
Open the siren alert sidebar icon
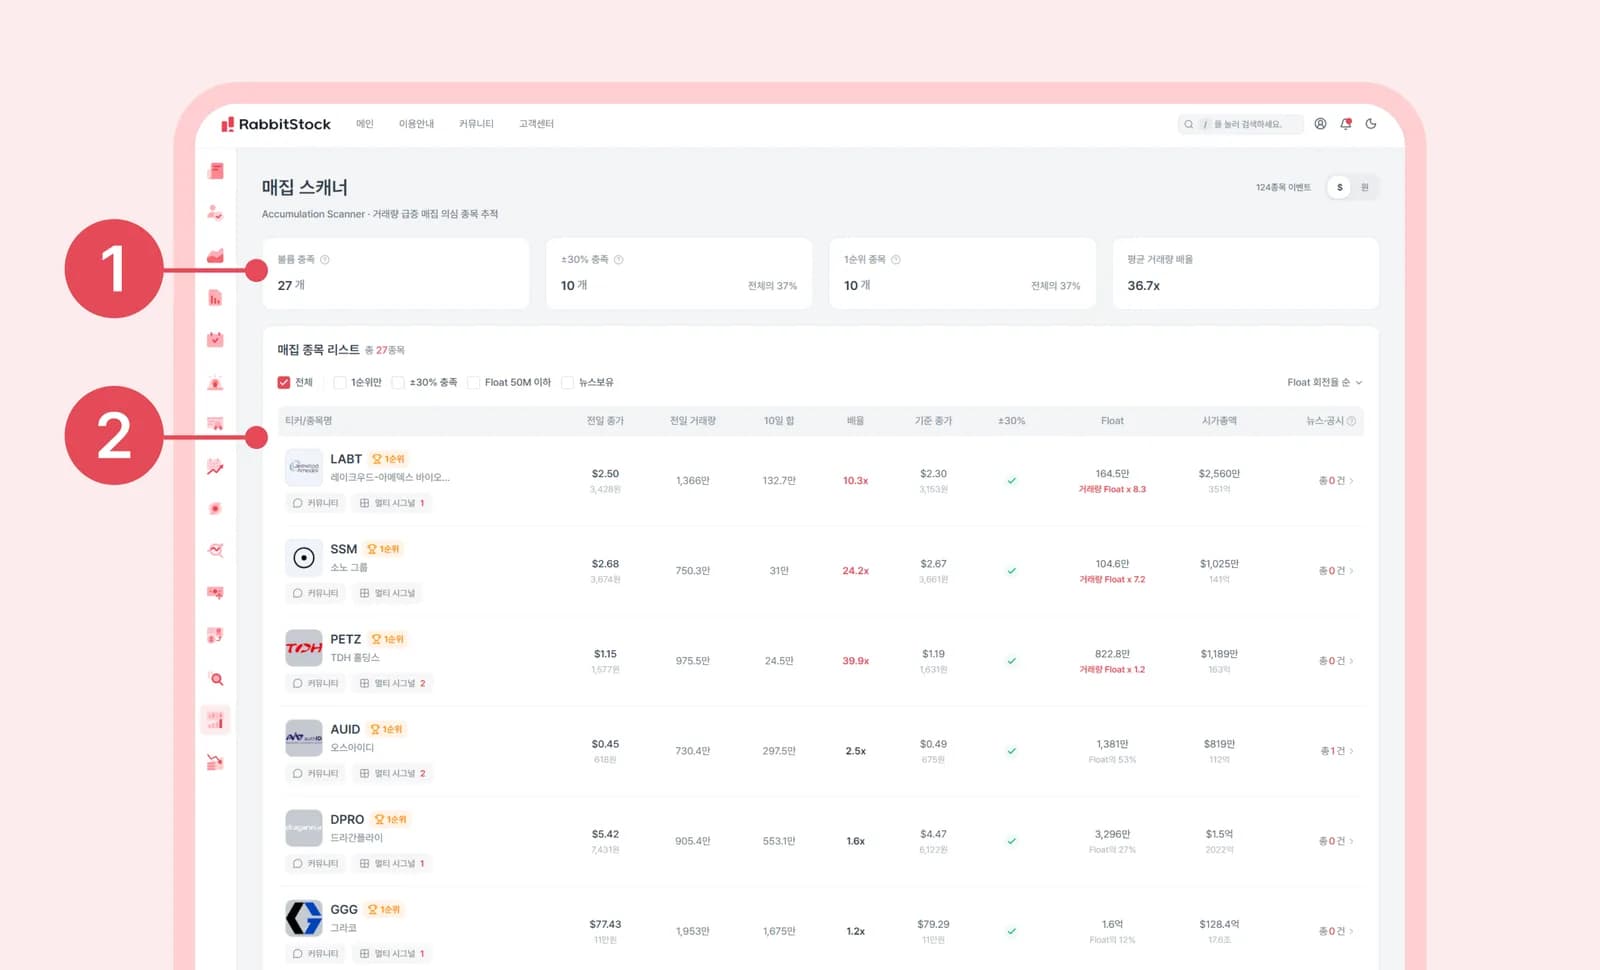[215, 382]
